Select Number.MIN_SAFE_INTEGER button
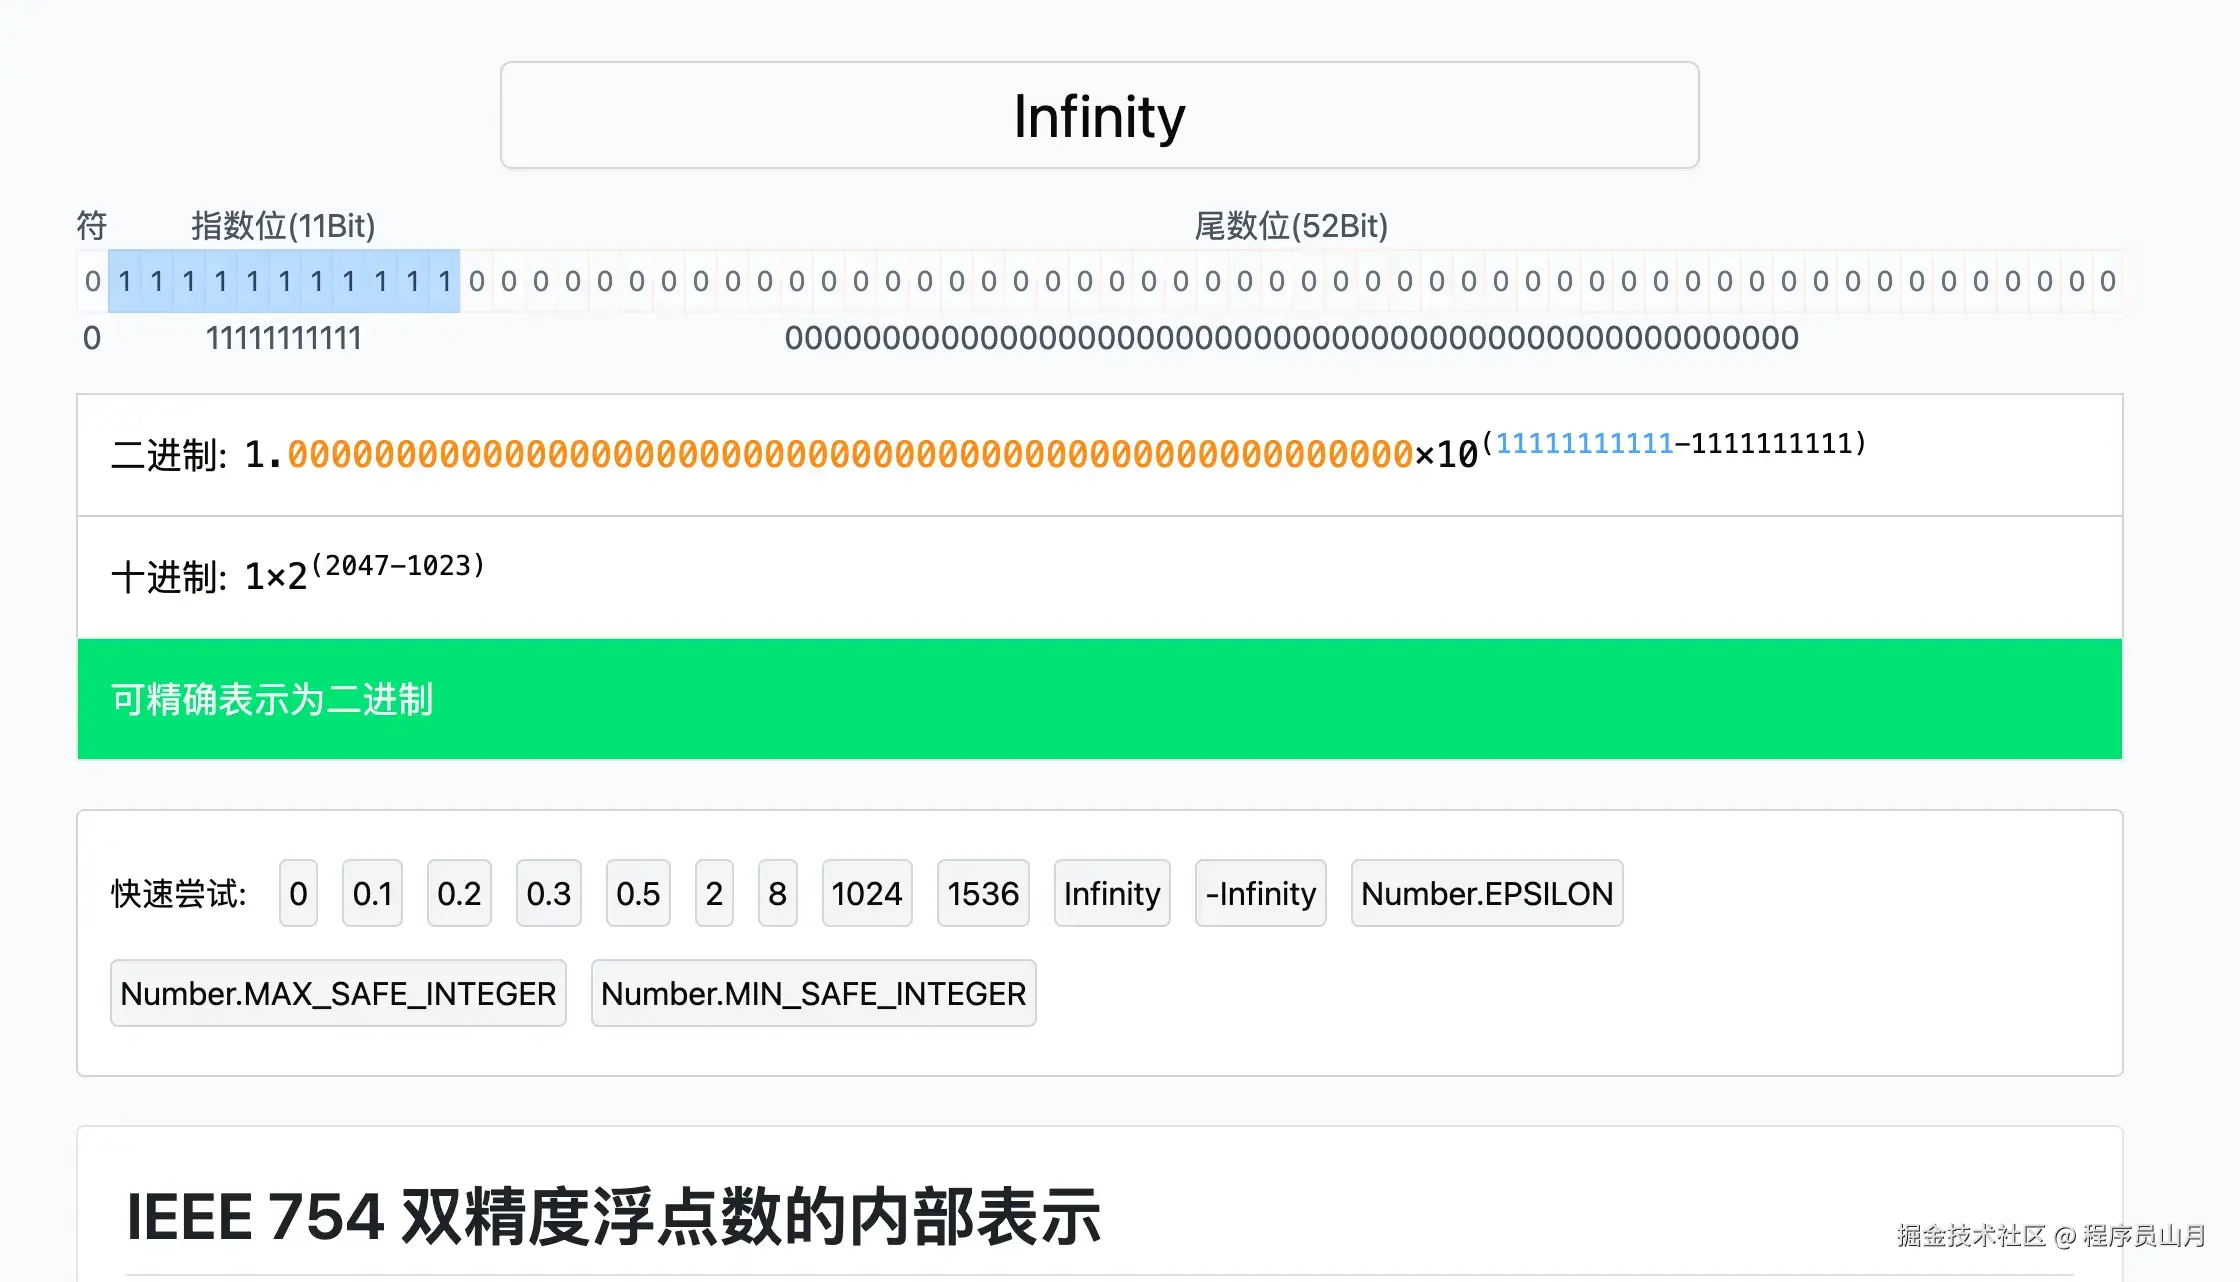The width and height of the screenshot is (2240, 1282). (x=813, y=993)
